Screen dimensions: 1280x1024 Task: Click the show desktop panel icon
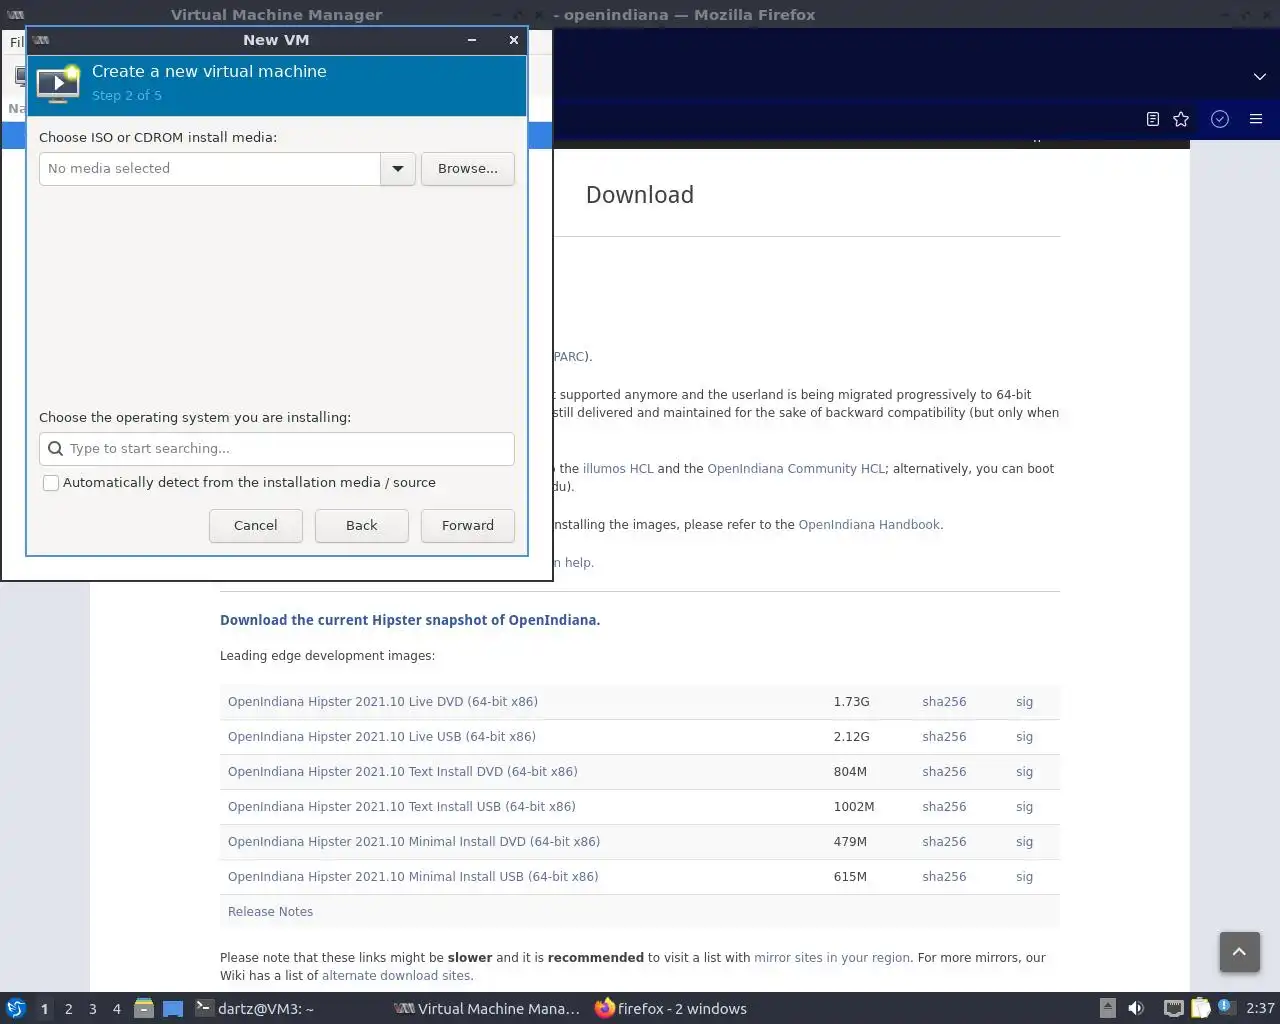click(173, 1008)
